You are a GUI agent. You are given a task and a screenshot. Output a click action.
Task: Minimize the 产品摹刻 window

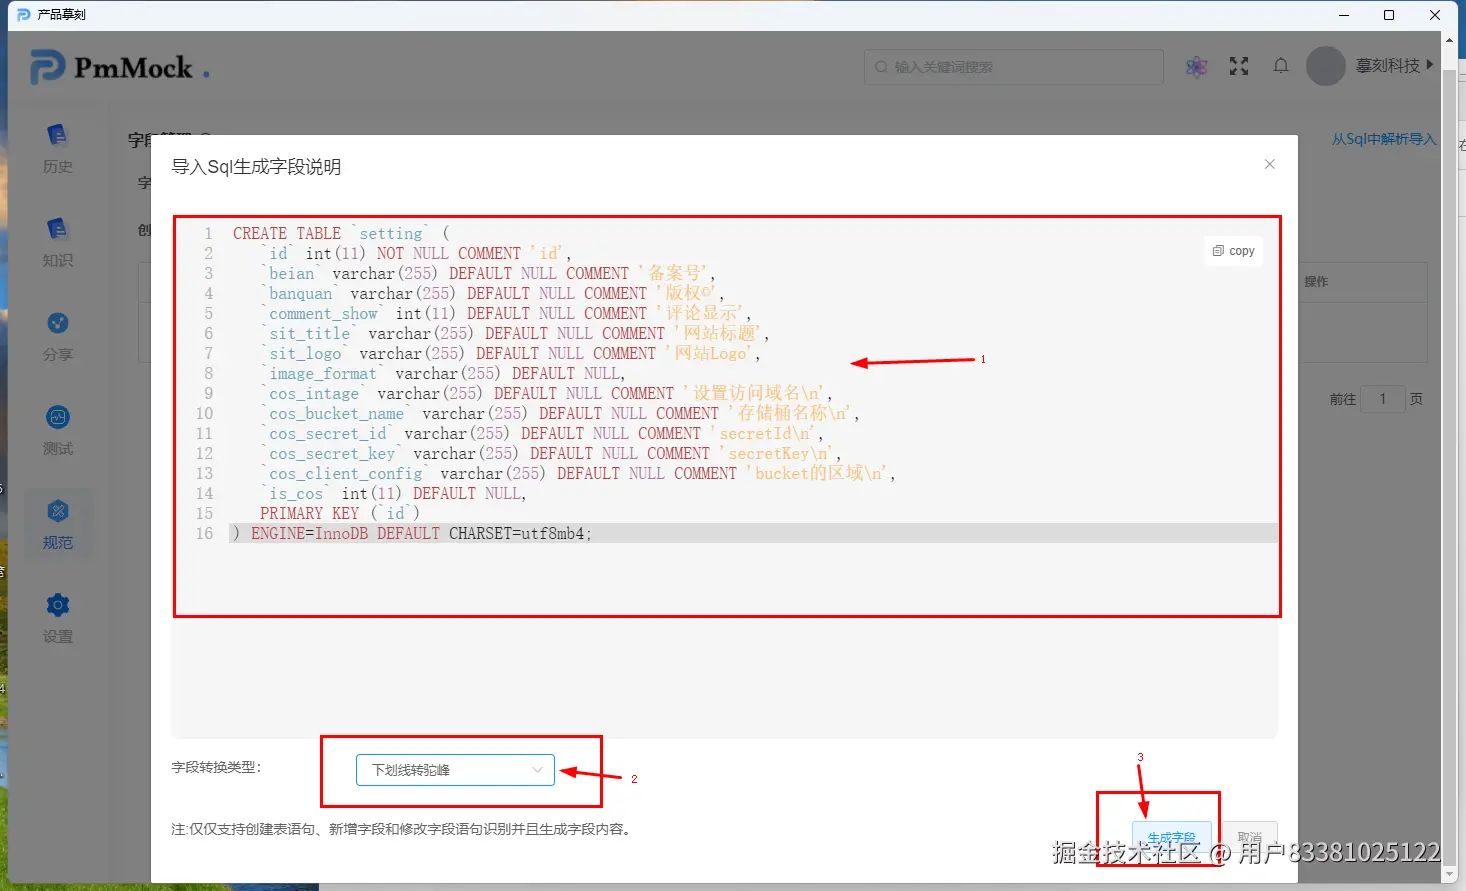1344,15
